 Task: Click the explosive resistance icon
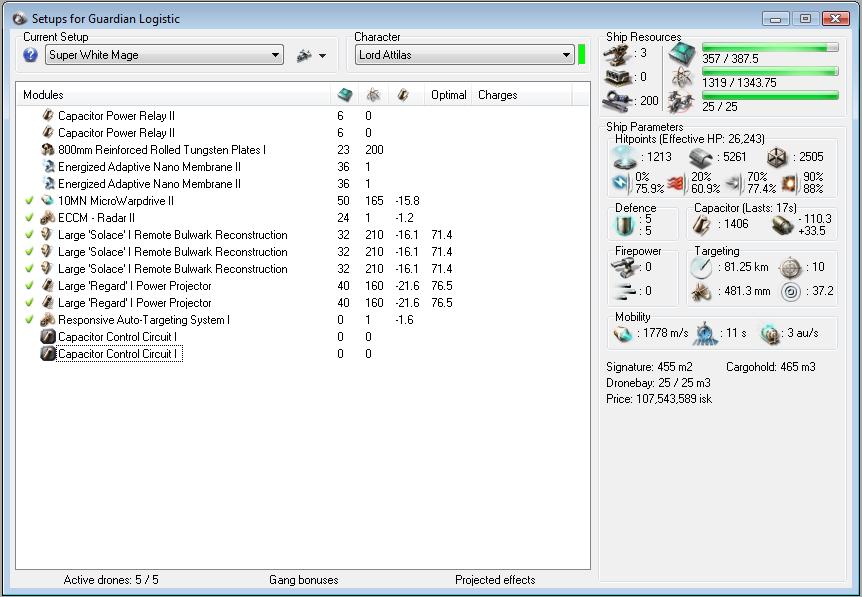(x=789, y=183)
